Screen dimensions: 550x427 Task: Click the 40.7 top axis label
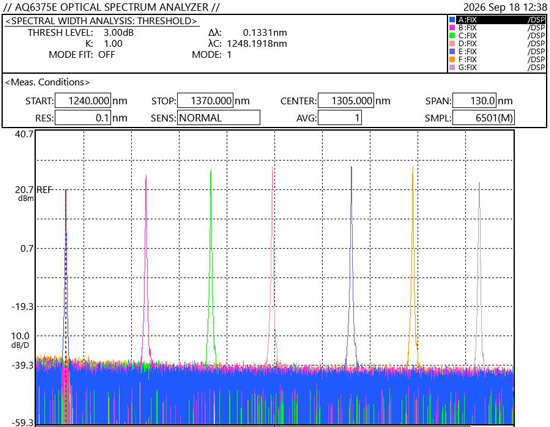(24, 134)
